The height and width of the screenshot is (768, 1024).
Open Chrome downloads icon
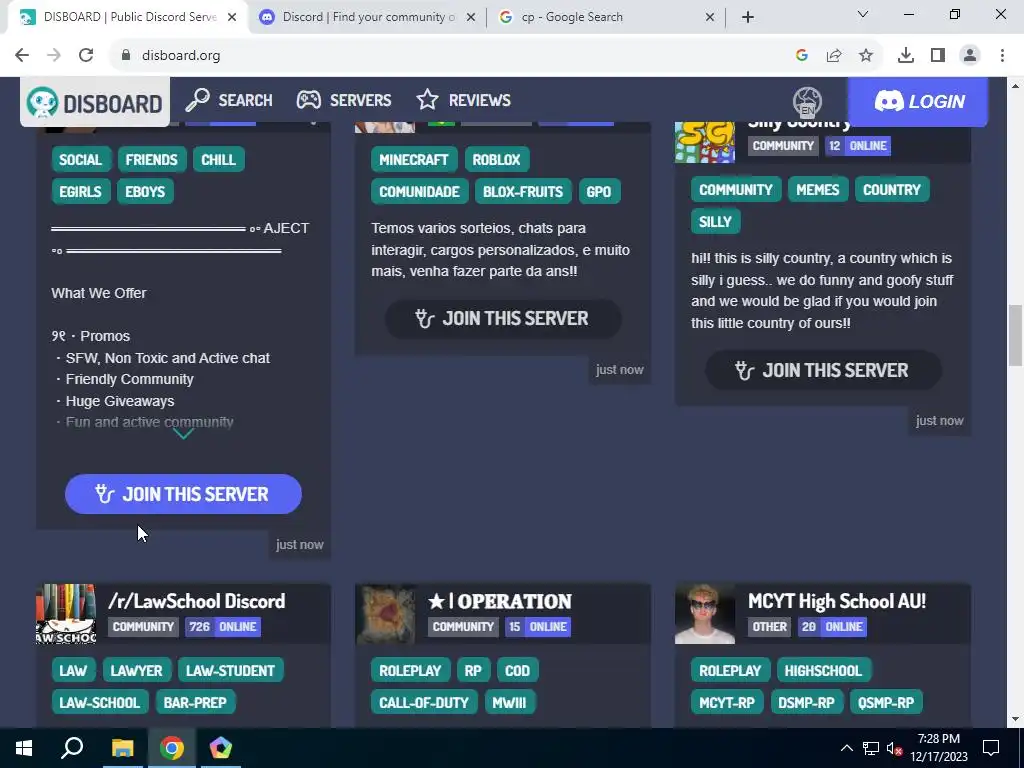(x=906, y=56)
